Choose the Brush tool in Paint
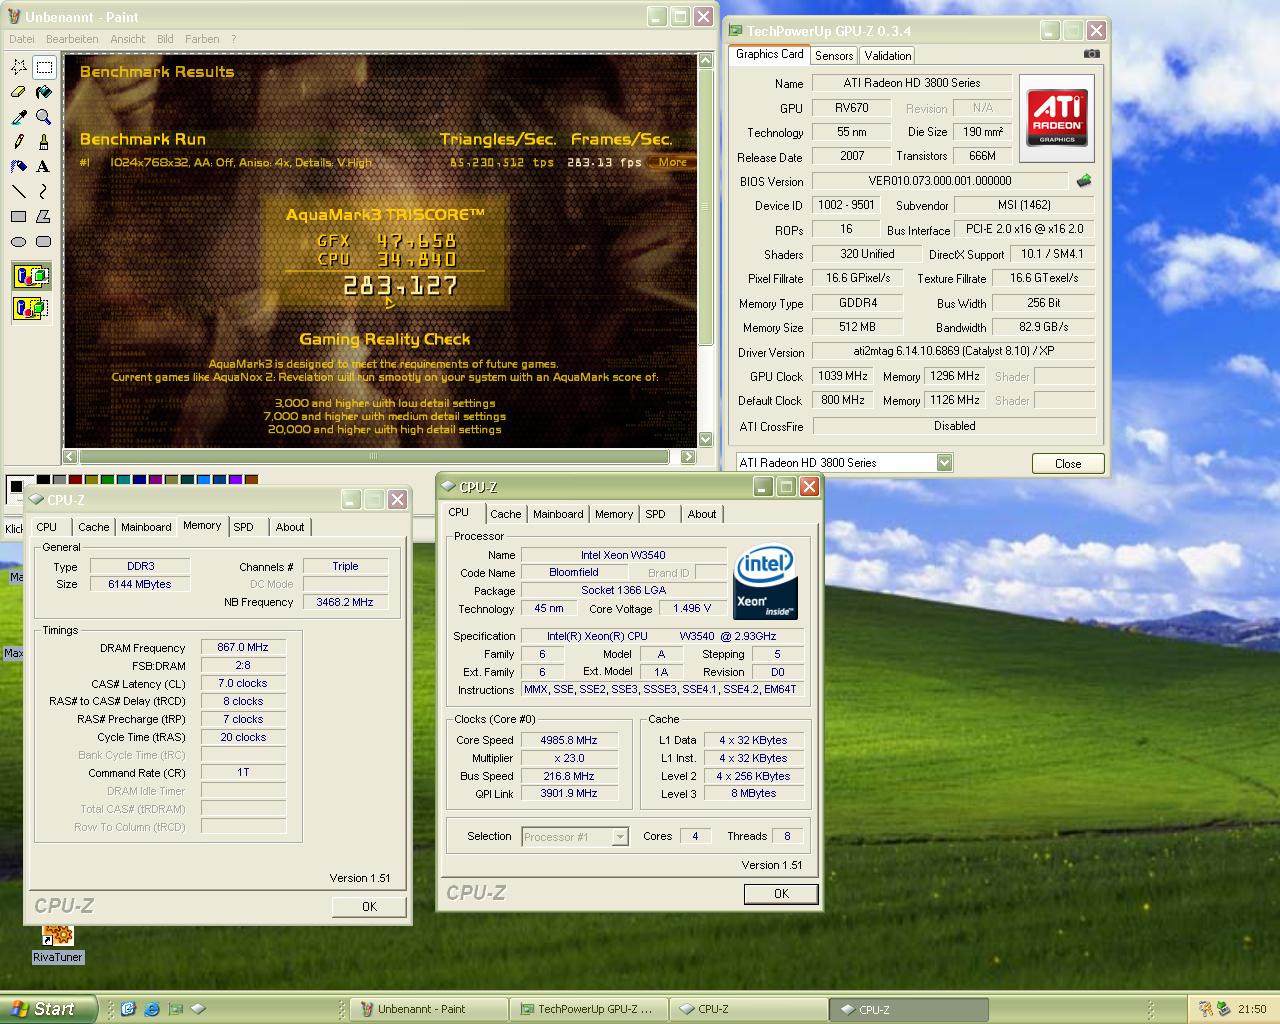Screen dimensions: 1280x1024 [x=44, y=142]
